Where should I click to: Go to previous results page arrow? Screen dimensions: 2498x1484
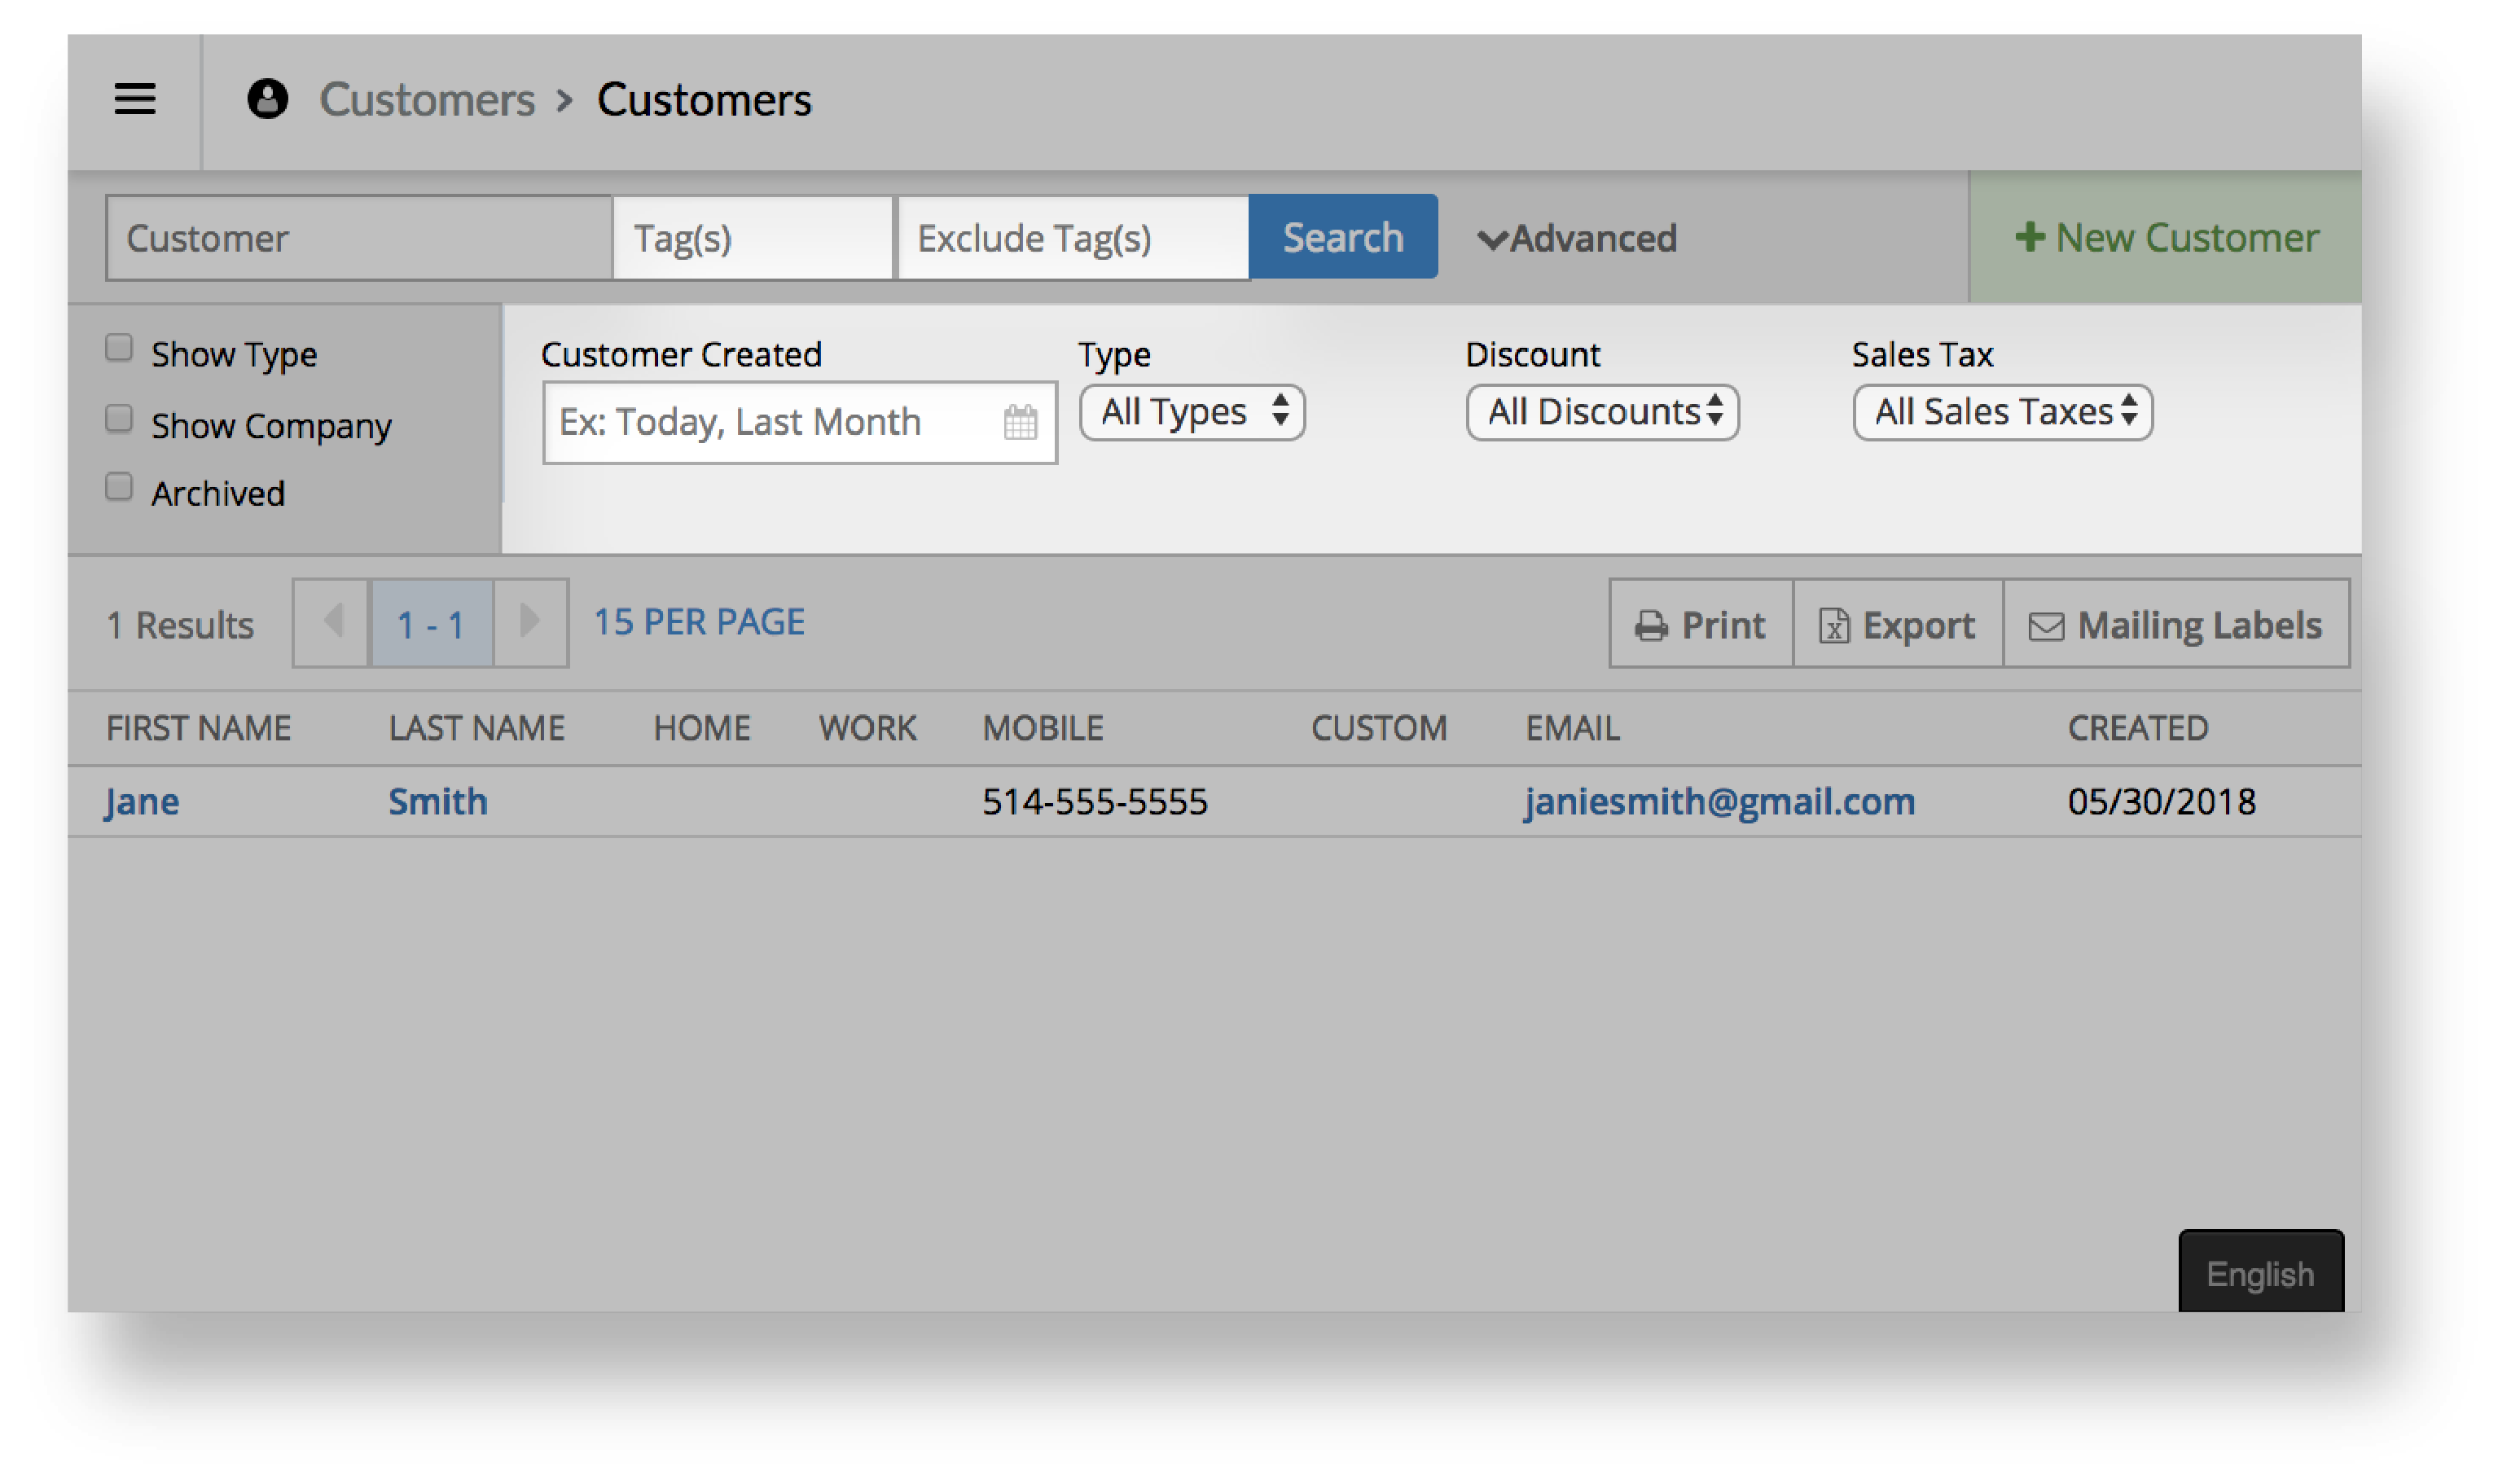(x=333, y=622)
